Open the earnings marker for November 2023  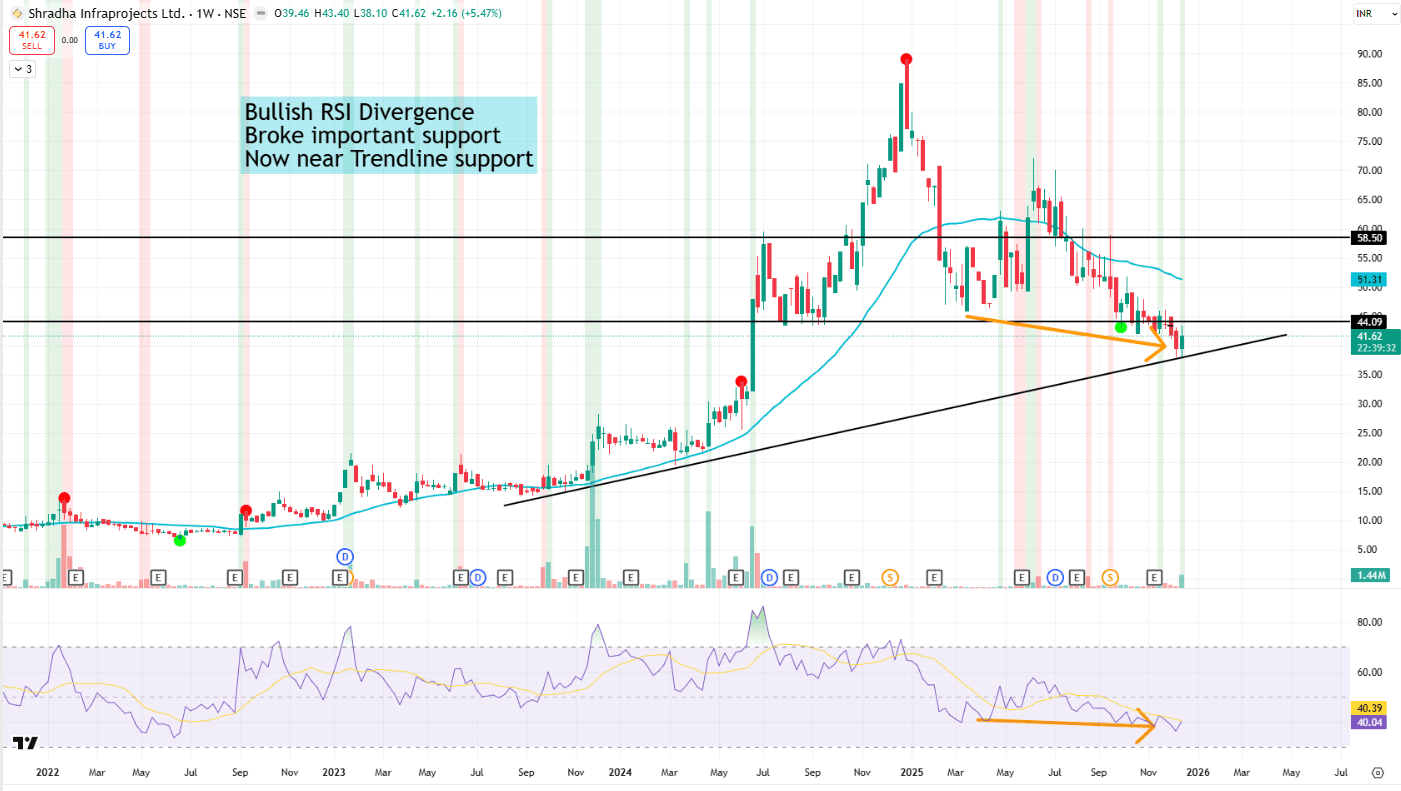pyautogui.click(x=575, y=577)
